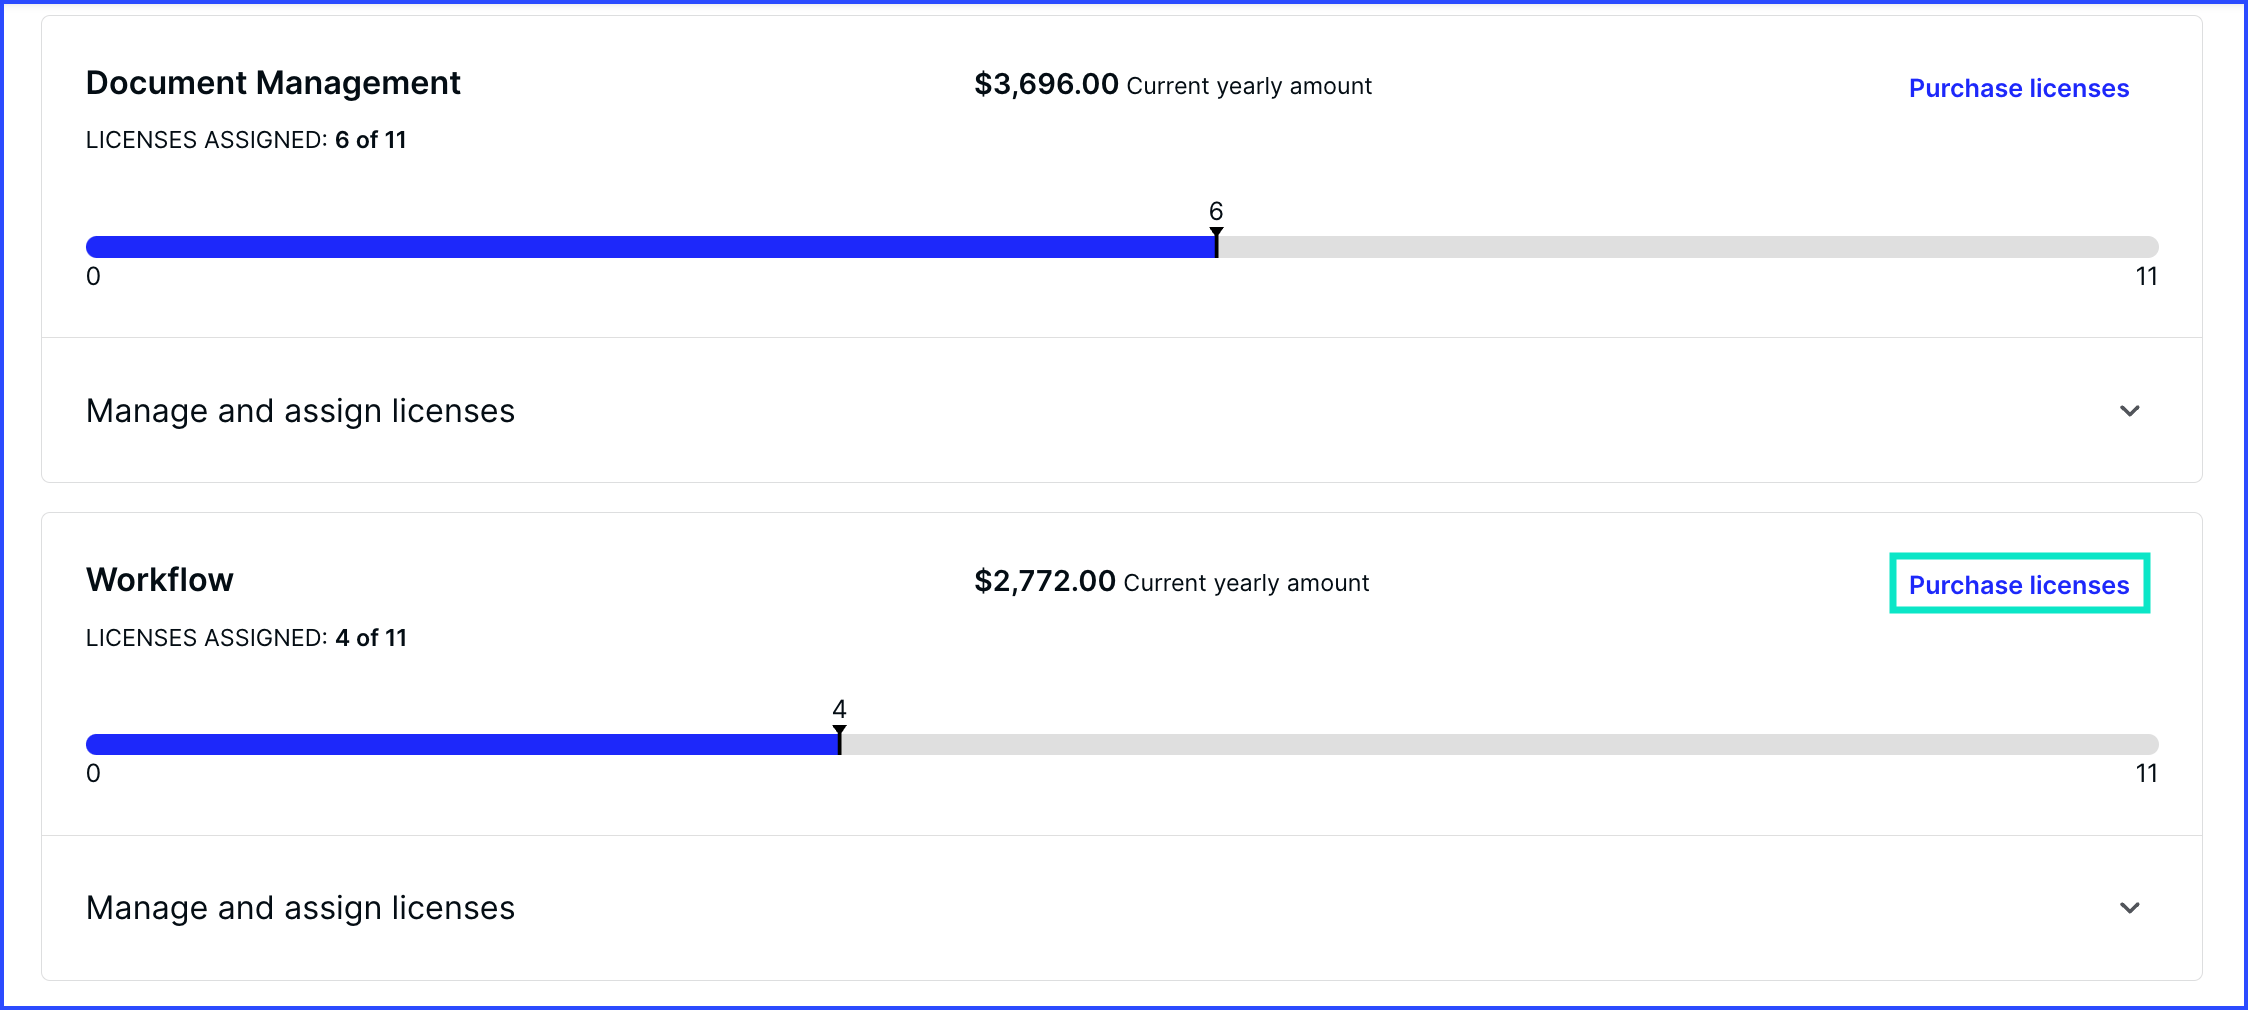
Task: Click blue filled portion of Document Management bar
Action: [x=650, y=247]
